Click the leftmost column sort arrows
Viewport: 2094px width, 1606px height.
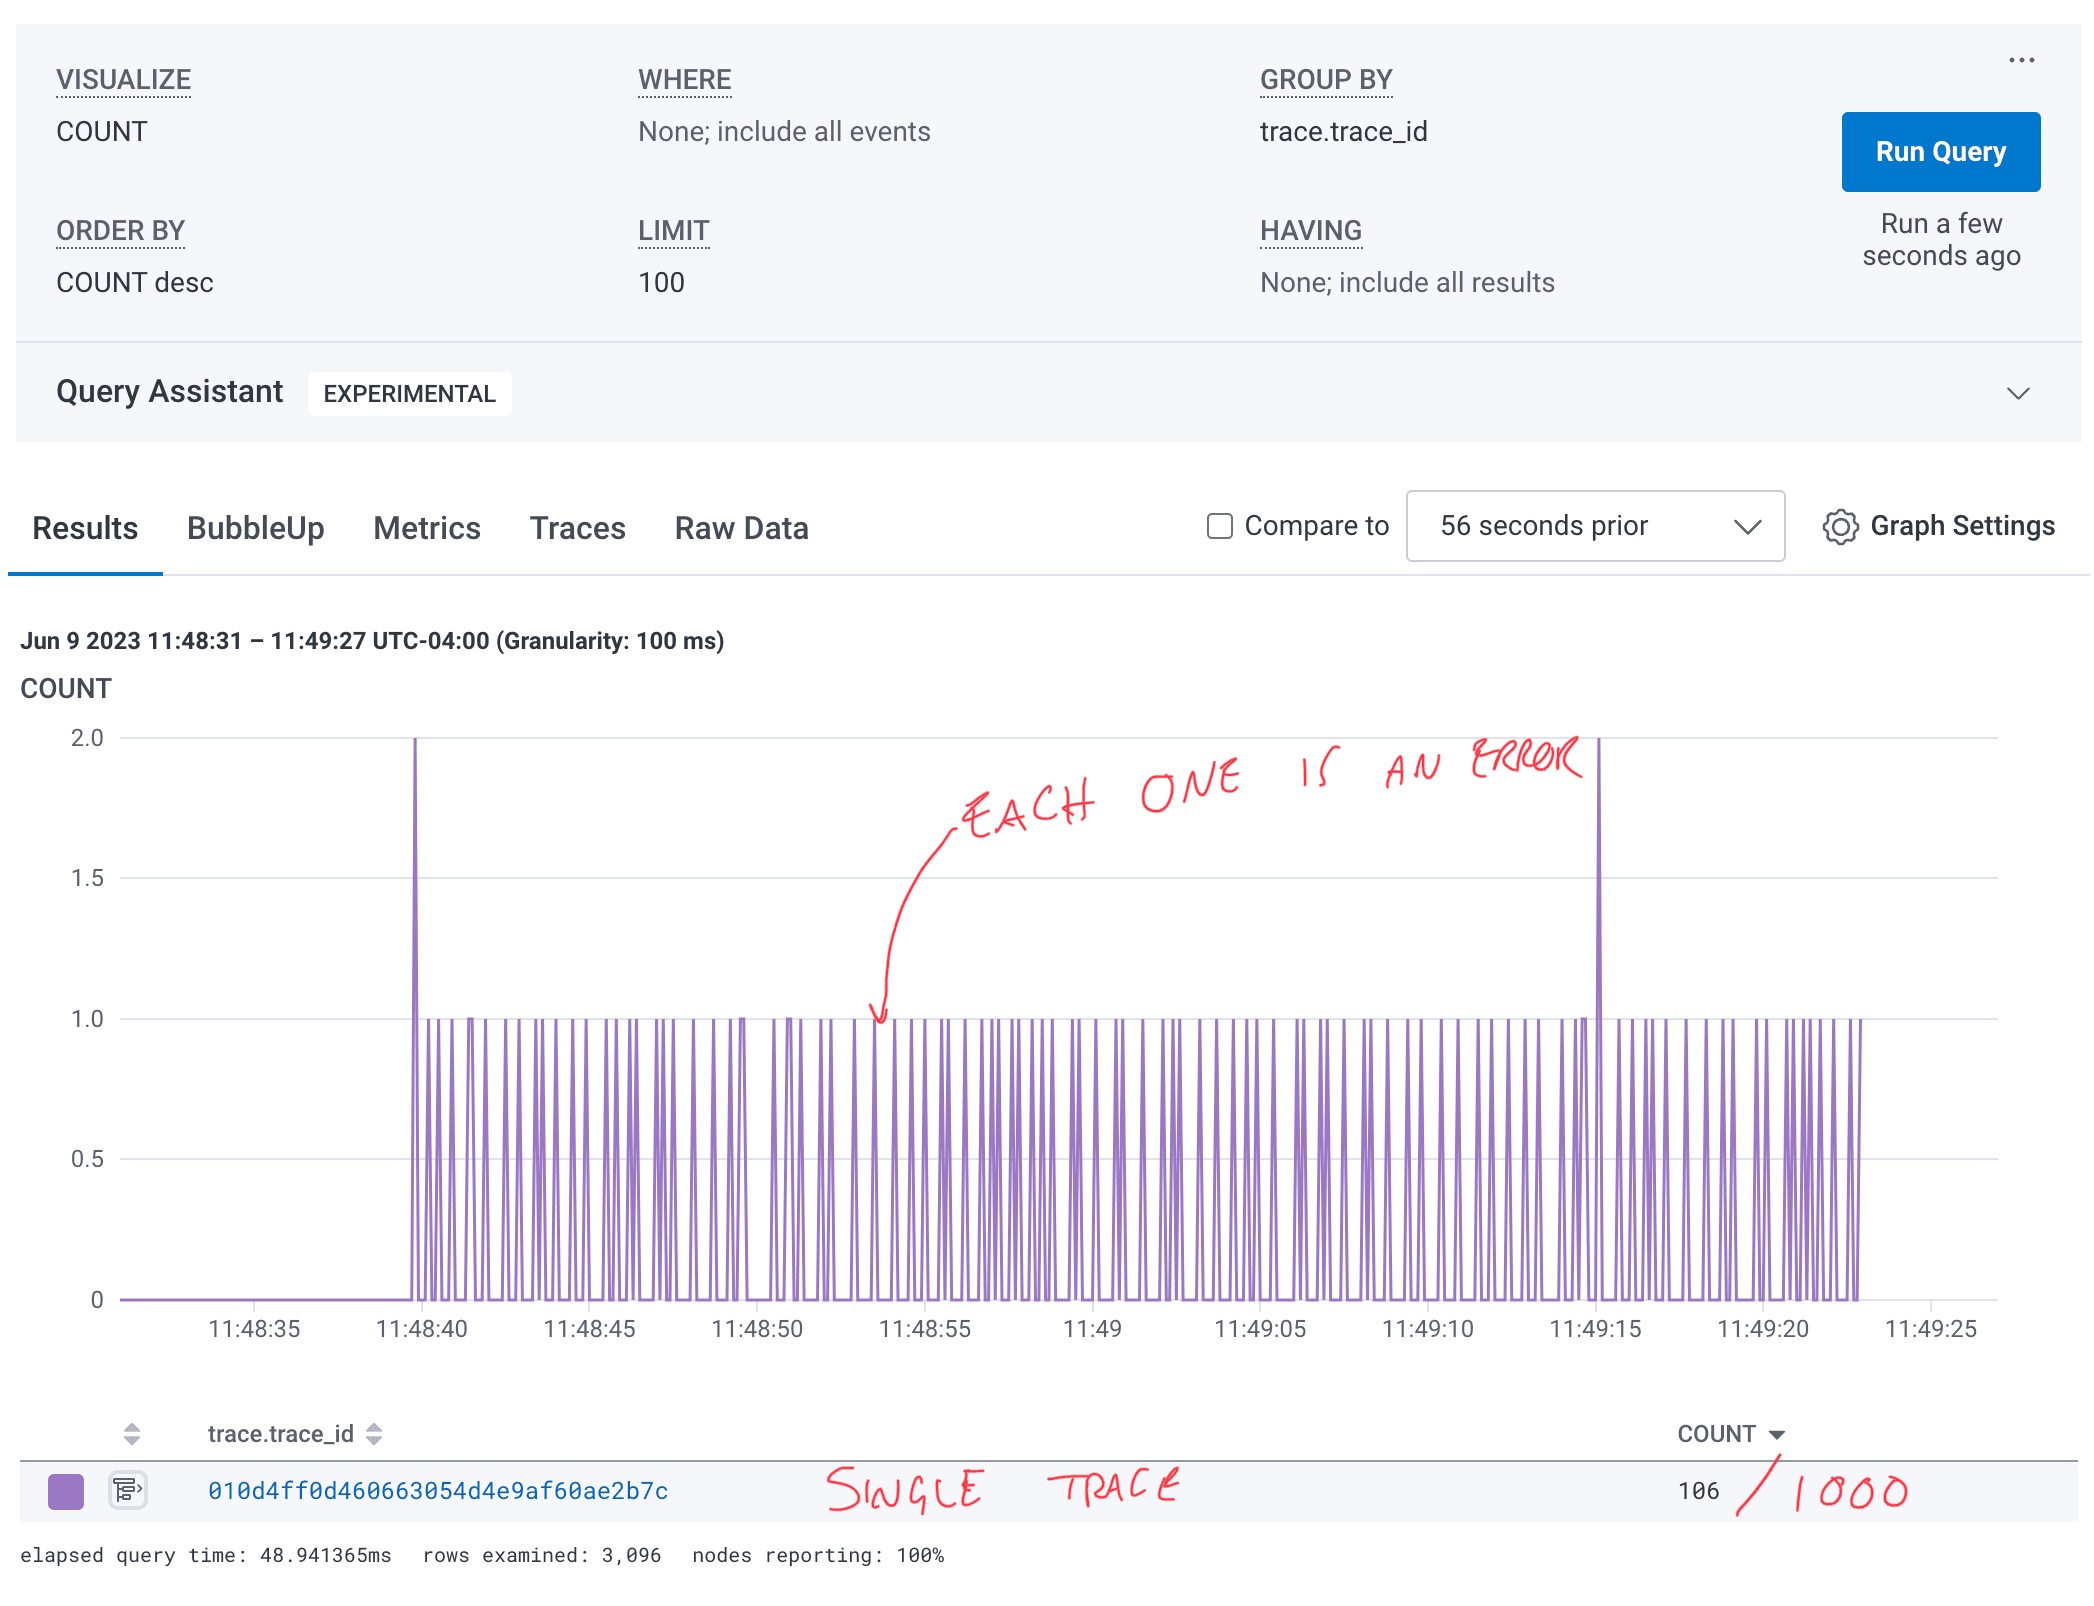[132, 1434]
